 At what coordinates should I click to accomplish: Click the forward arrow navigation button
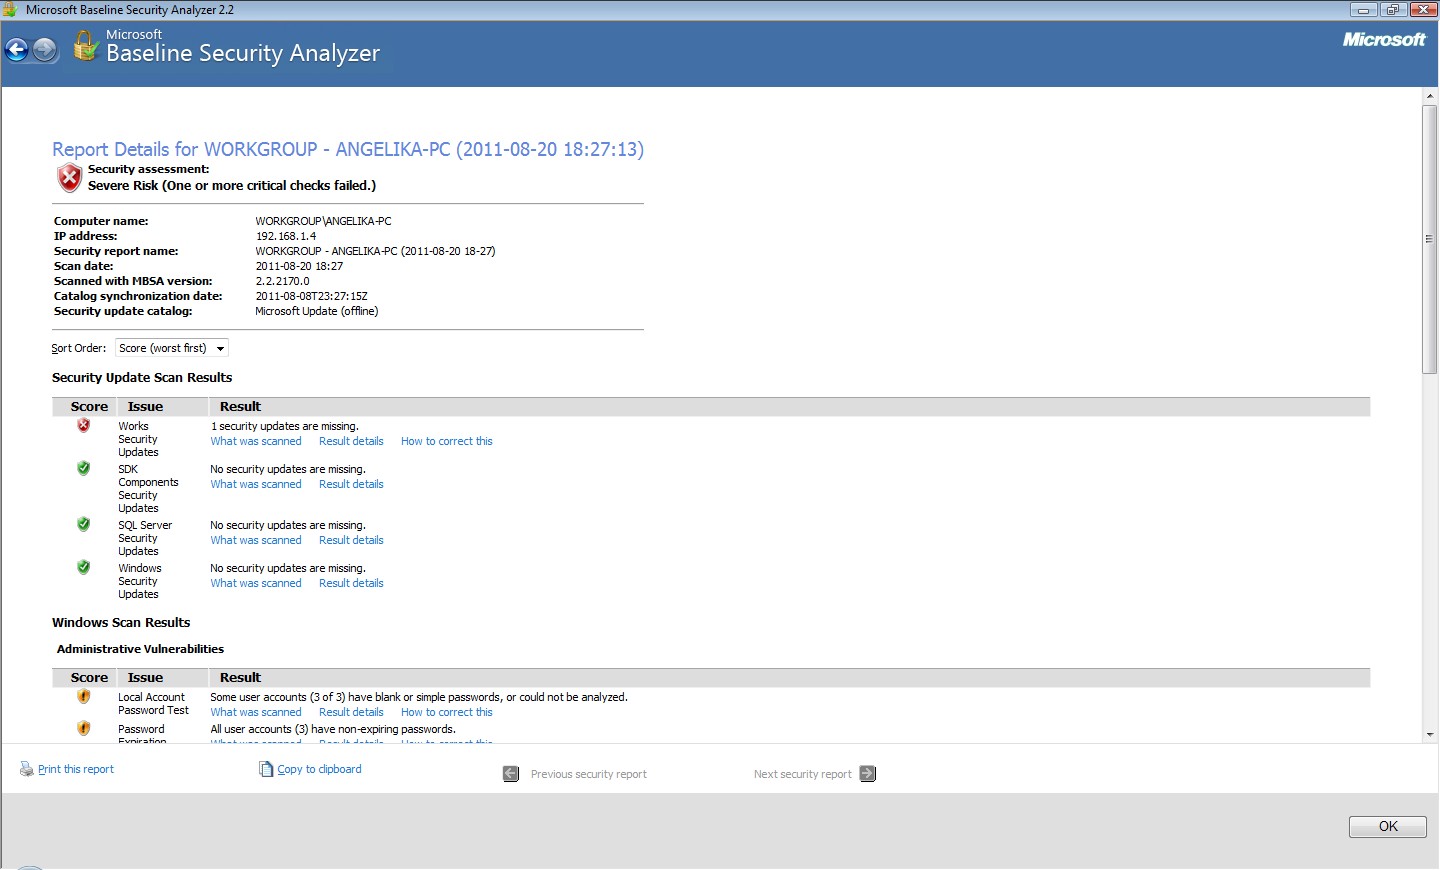(45, 49)
